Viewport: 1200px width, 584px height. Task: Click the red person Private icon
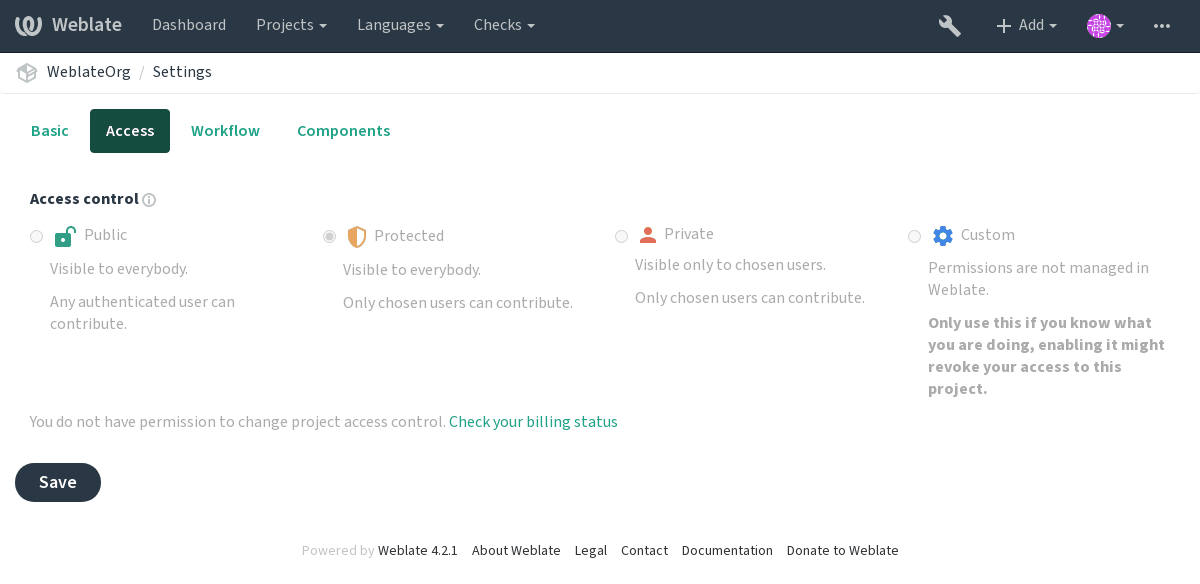[x=647, y=235]
